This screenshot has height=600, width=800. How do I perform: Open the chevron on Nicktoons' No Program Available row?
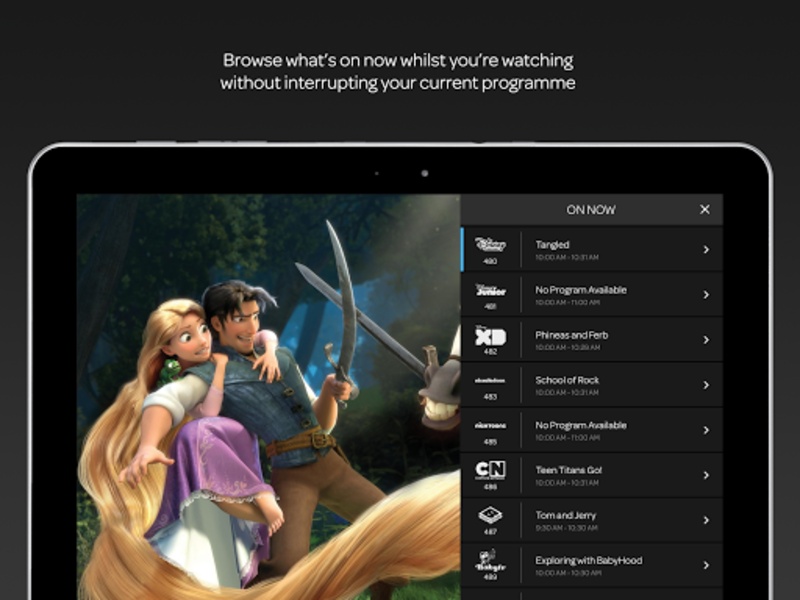pos(706,430)
